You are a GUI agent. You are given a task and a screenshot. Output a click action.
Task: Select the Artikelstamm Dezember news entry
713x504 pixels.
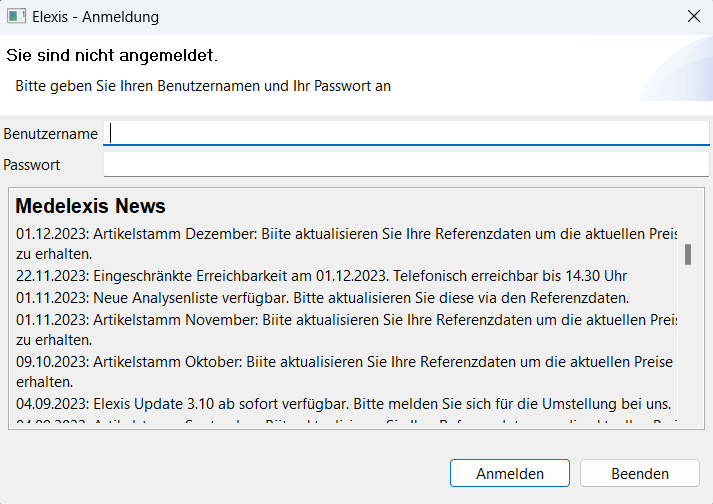click(340, 235)
